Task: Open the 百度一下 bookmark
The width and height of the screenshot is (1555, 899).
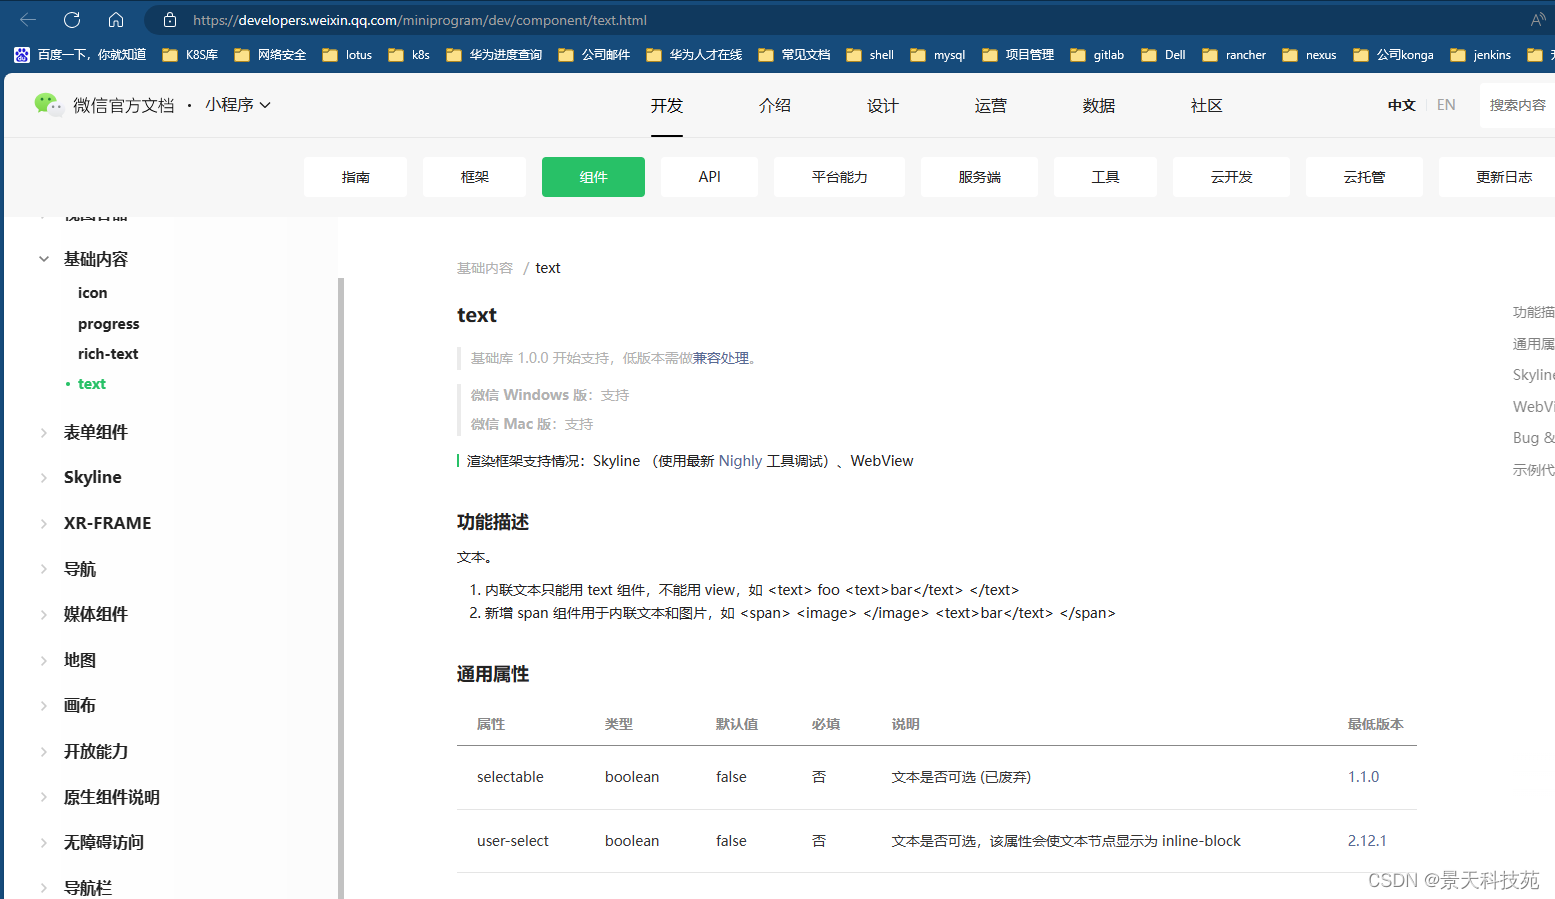Action: pos(80,55)
